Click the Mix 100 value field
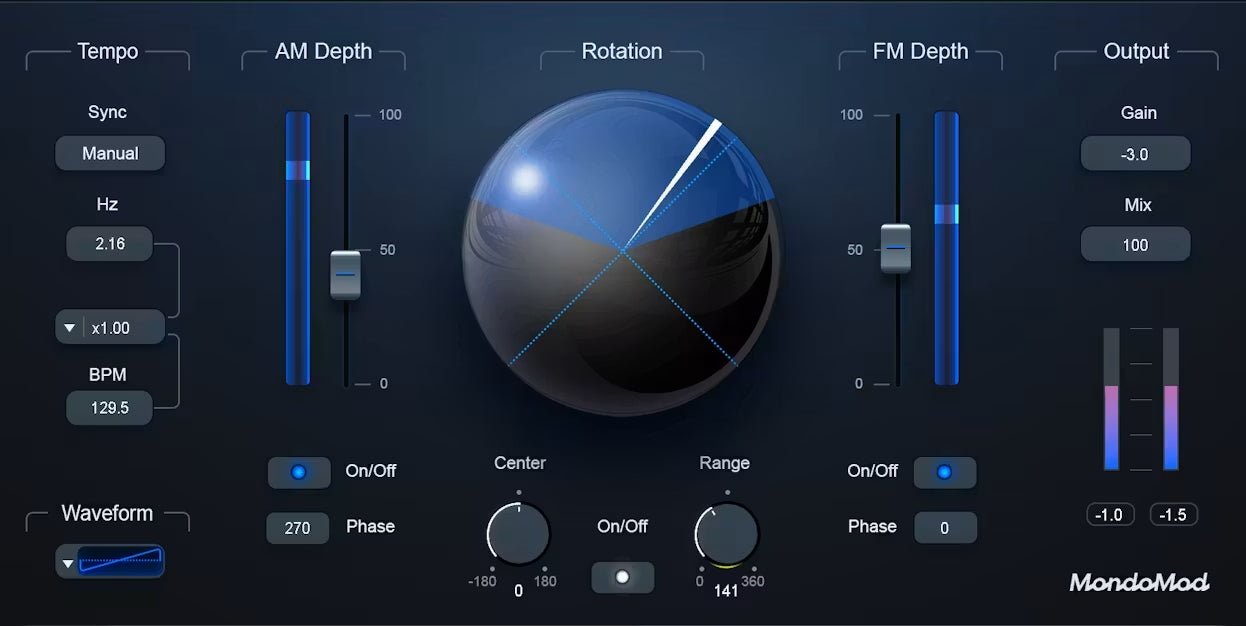The image size is (1246, 626). click(x=1136, y=245)
